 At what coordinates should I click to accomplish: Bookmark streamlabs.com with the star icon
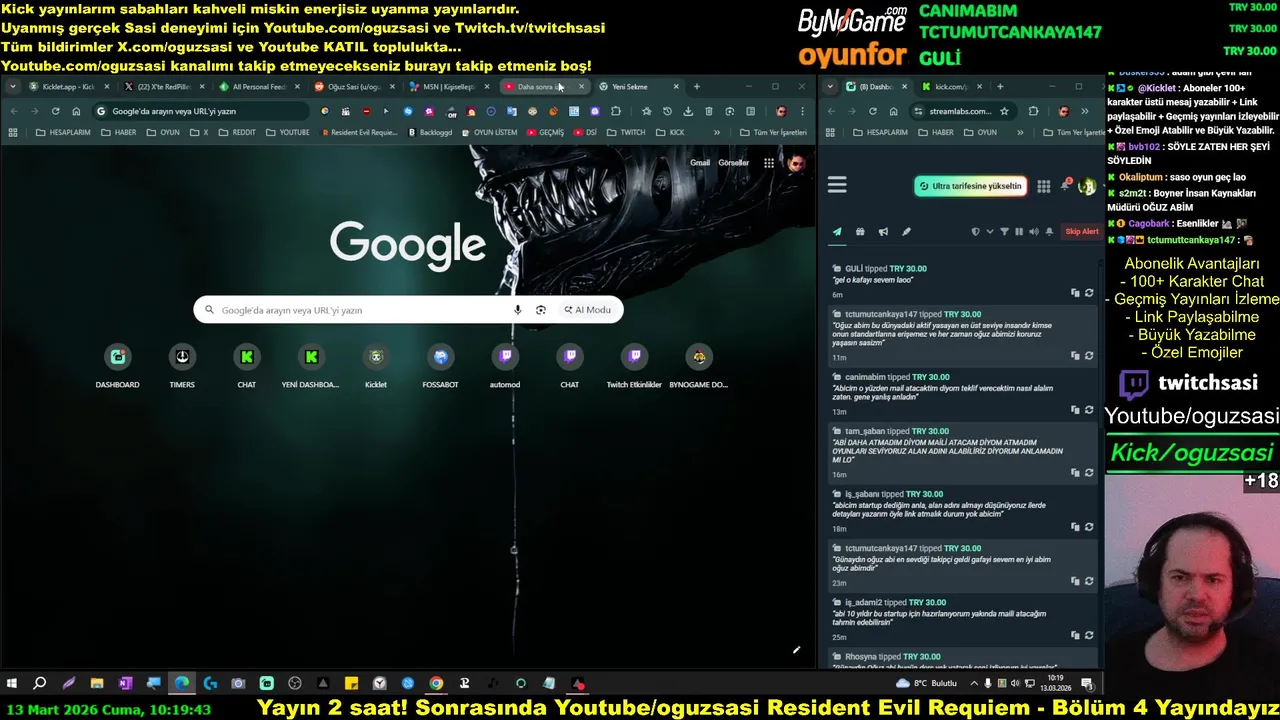pos(1004,111)
